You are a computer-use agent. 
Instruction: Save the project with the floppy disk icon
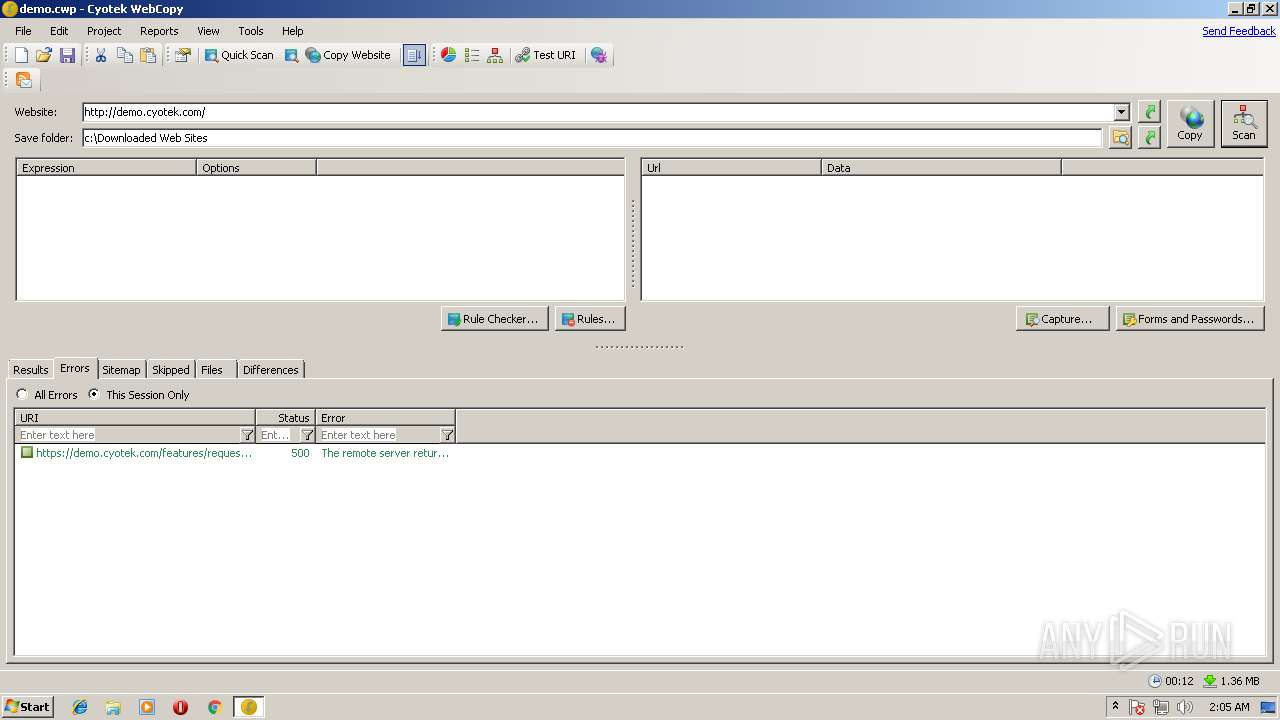pyautogui.click(x=67, y=55)
